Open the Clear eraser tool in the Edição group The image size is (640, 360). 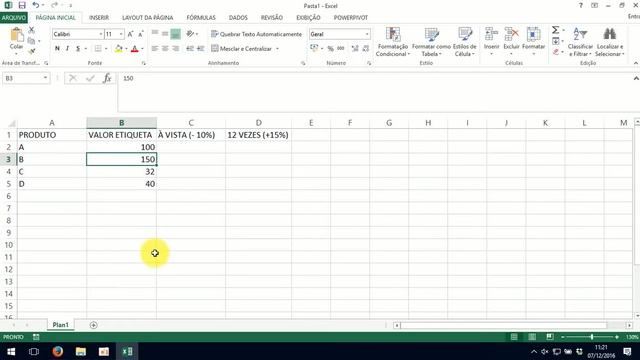click(x=556, y=52)
